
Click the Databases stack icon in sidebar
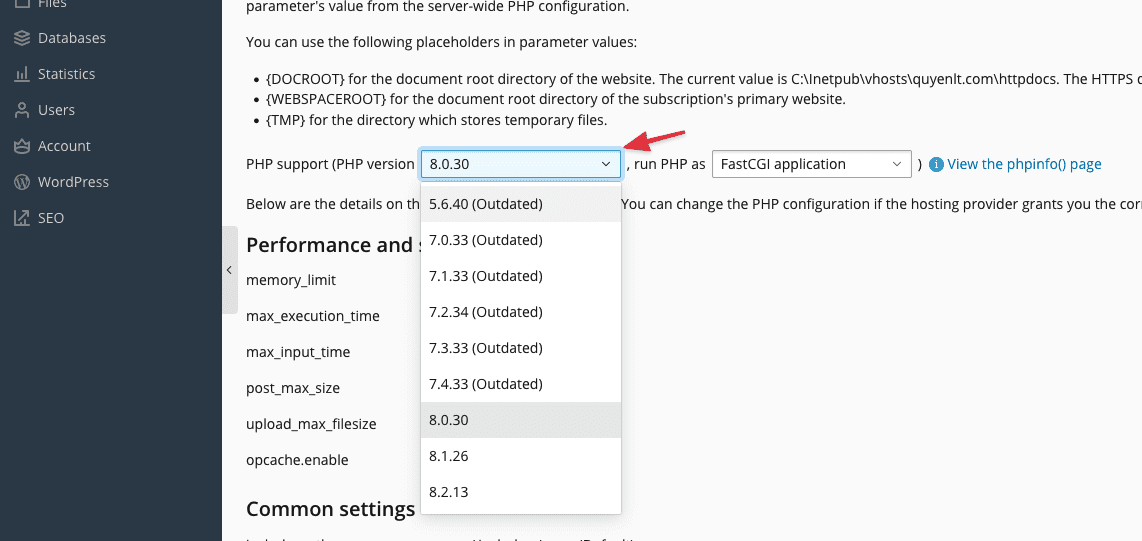pyautogui.click(x=21, y=38)
